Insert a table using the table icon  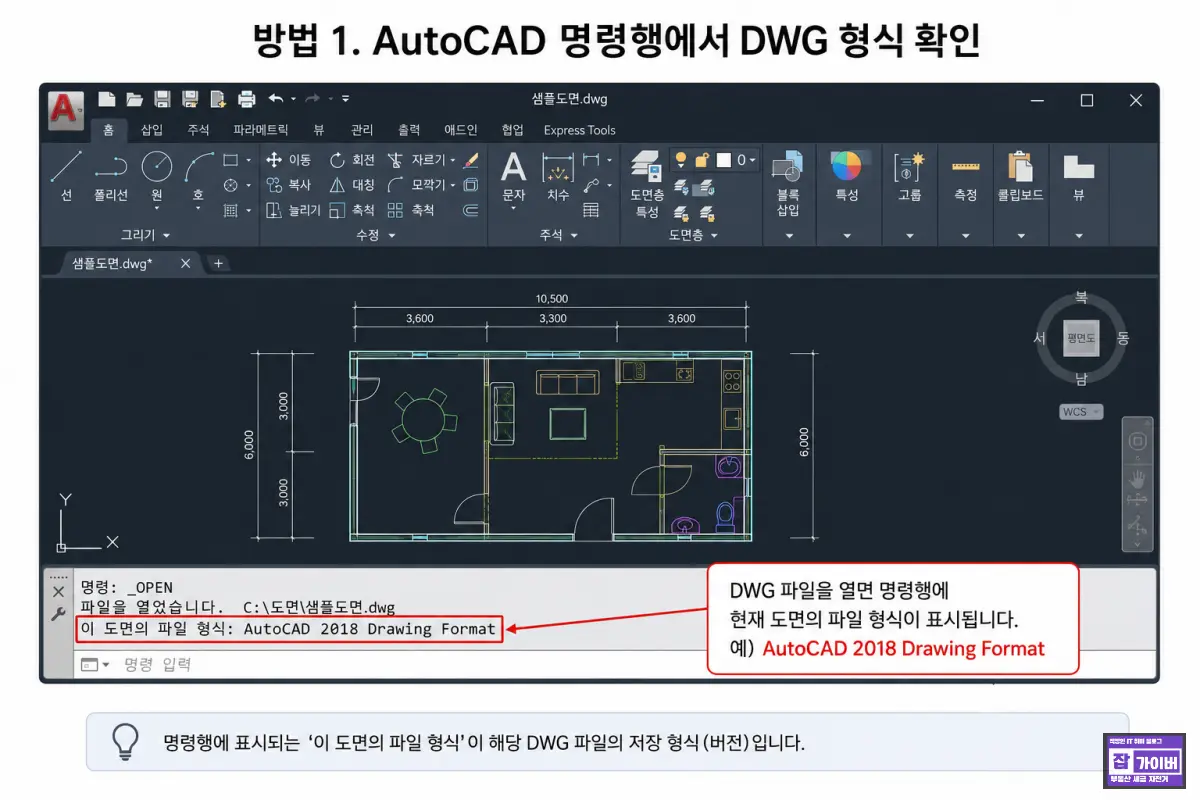pyautogui.click(x=591, y=210)
